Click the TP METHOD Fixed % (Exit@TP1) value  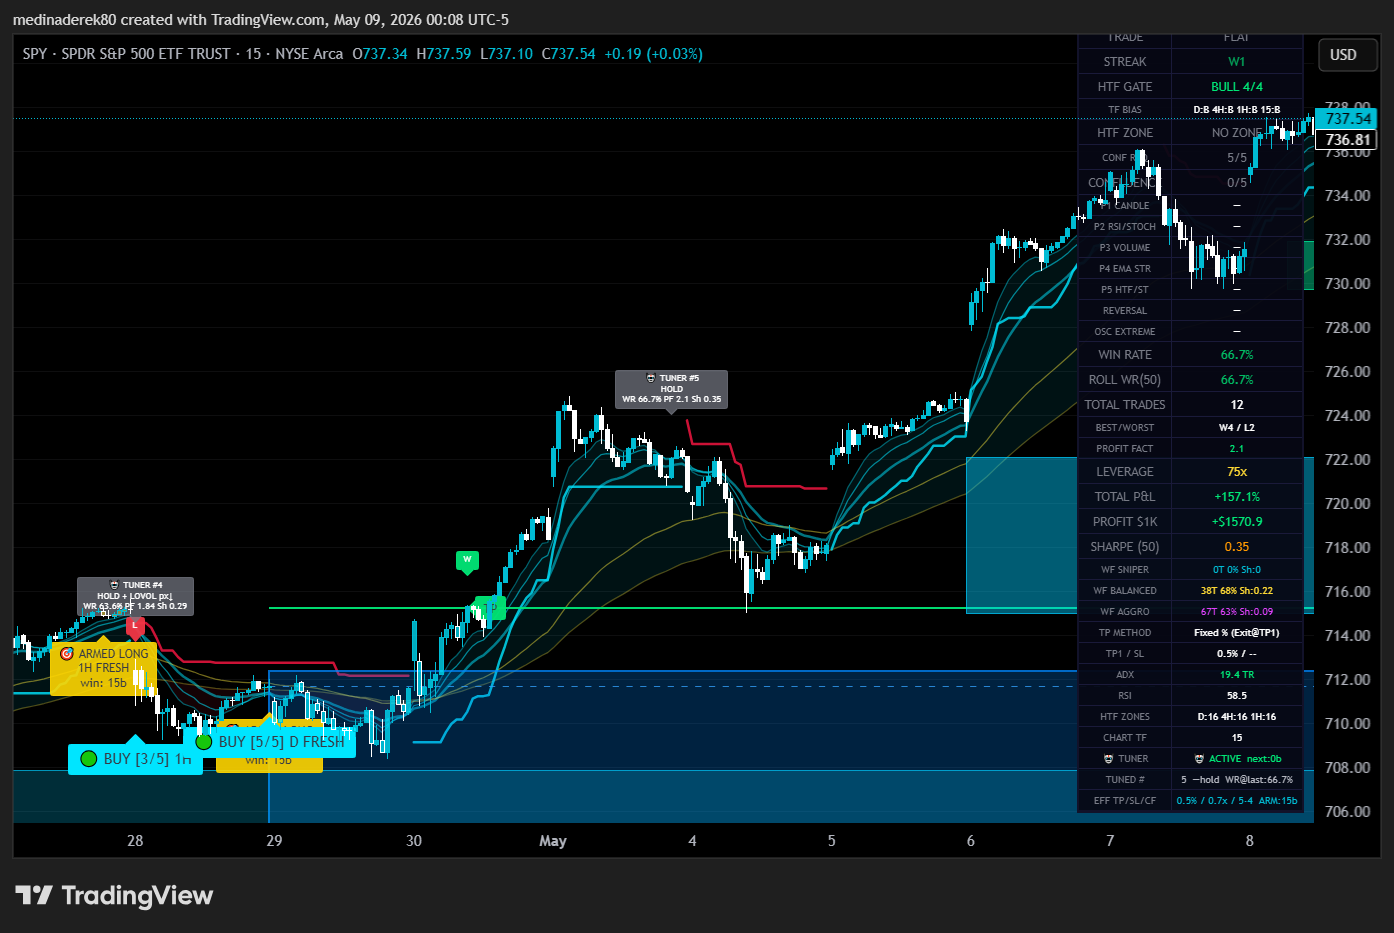point(1237,633)
